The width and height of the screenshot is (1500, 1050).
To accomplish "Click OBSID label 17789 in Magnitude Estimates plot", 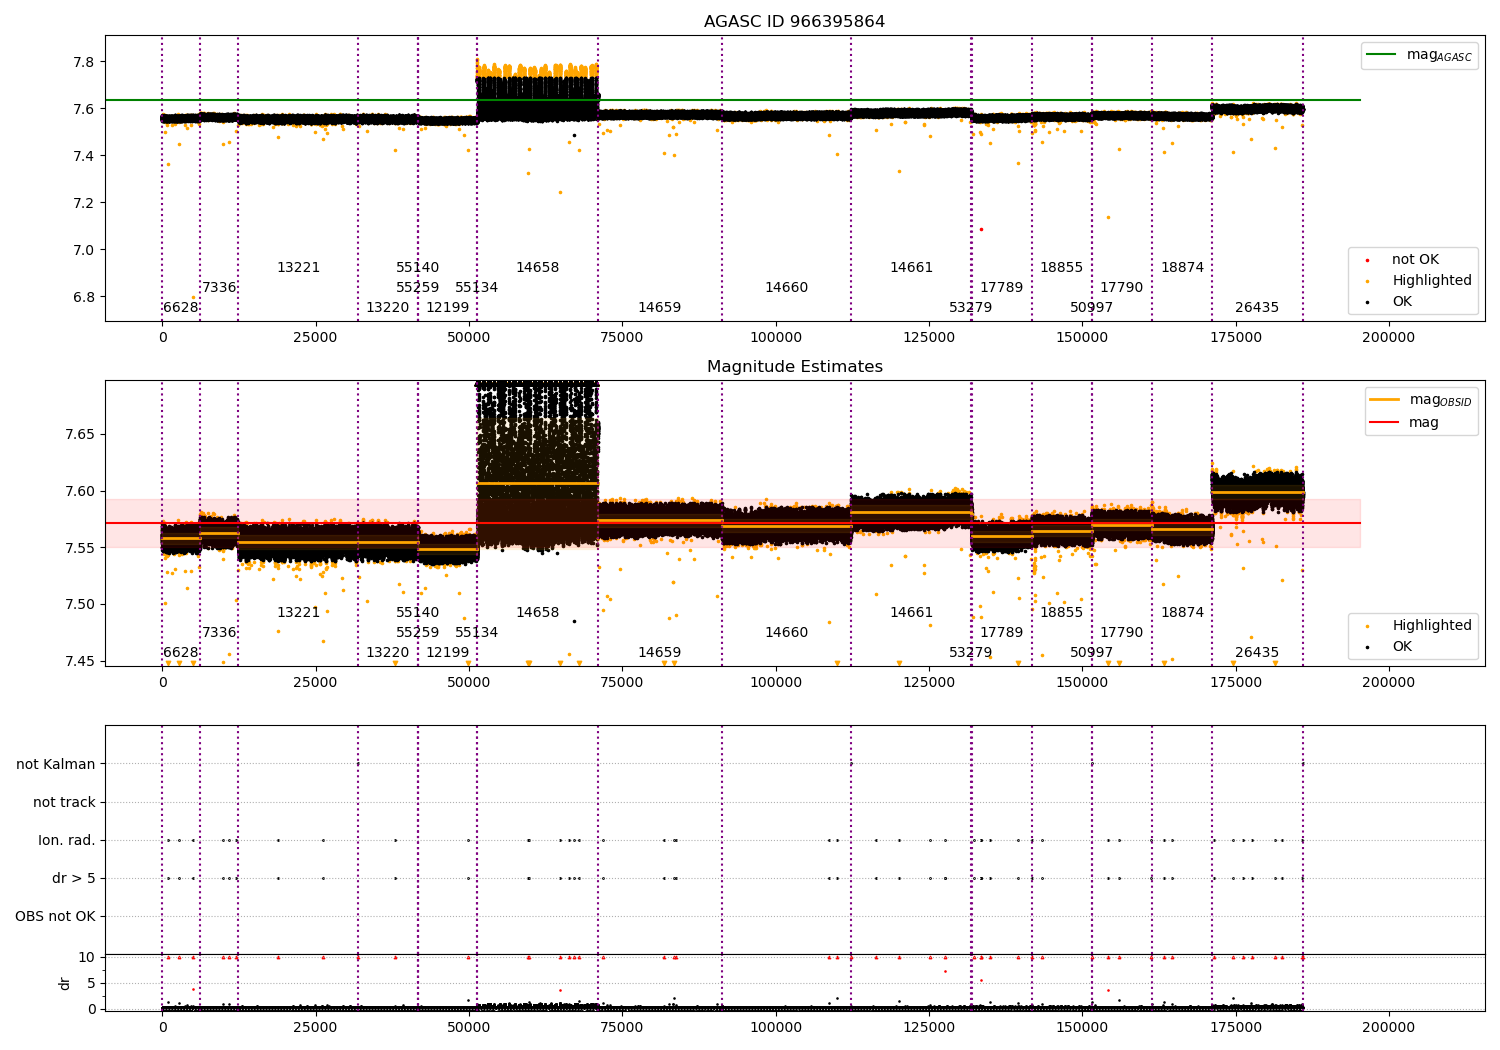I will coord(1001,633).
